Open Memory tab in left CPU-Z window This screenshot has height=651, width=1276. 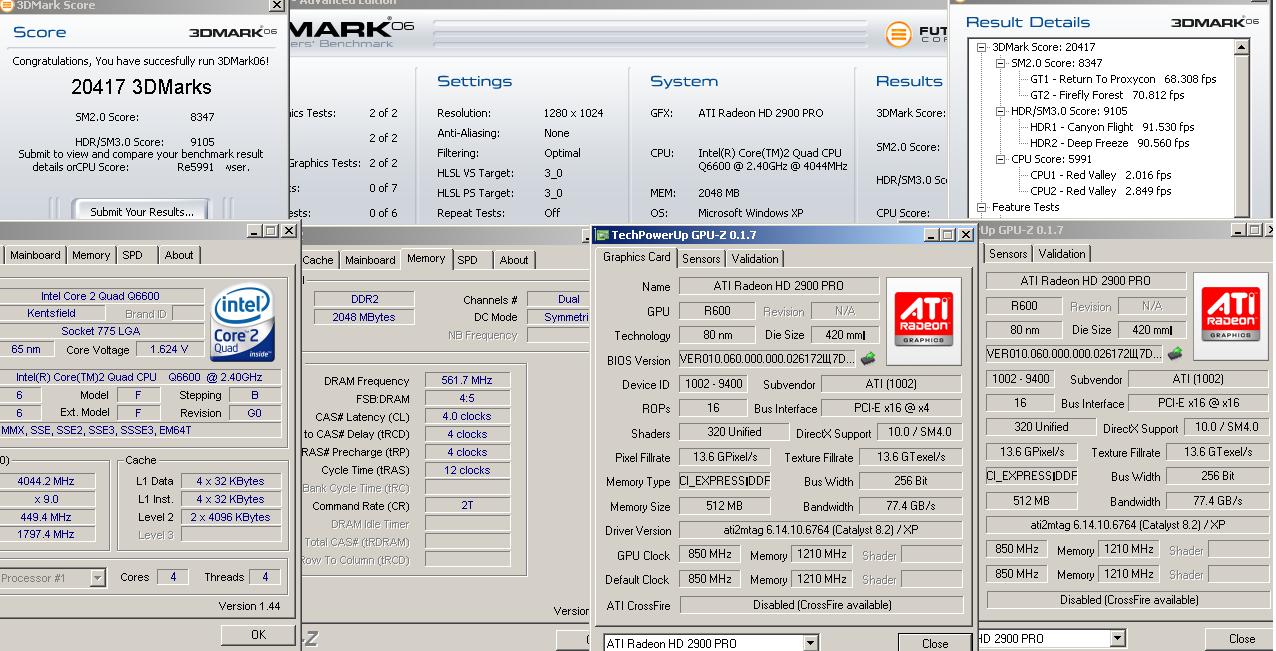(91, 255)
